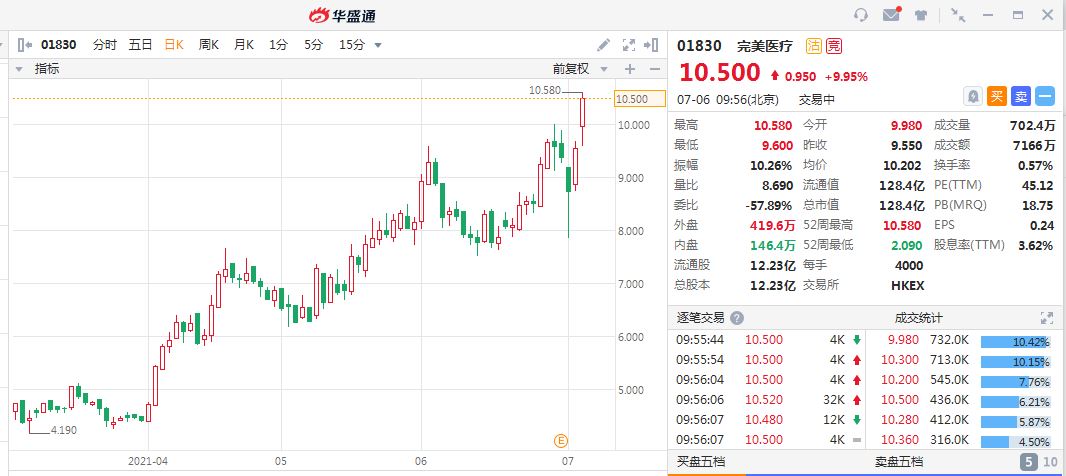
Task: Open the messages envelope icon
Action: tap(891, 15)
